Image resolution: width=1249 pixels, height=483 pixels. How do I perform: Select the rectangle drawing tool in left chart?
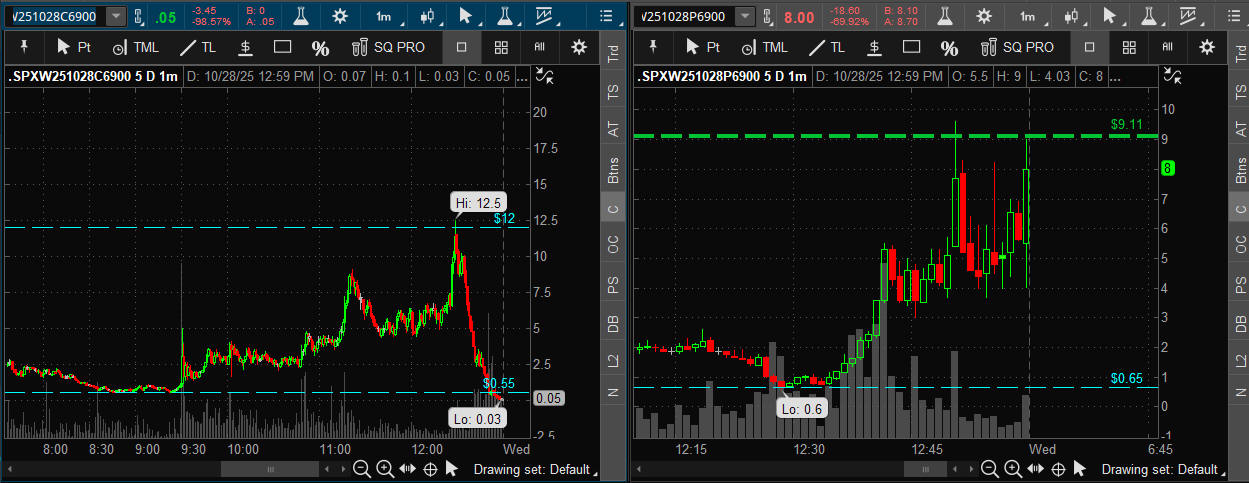pyautogui.click(x=282, y=47)
